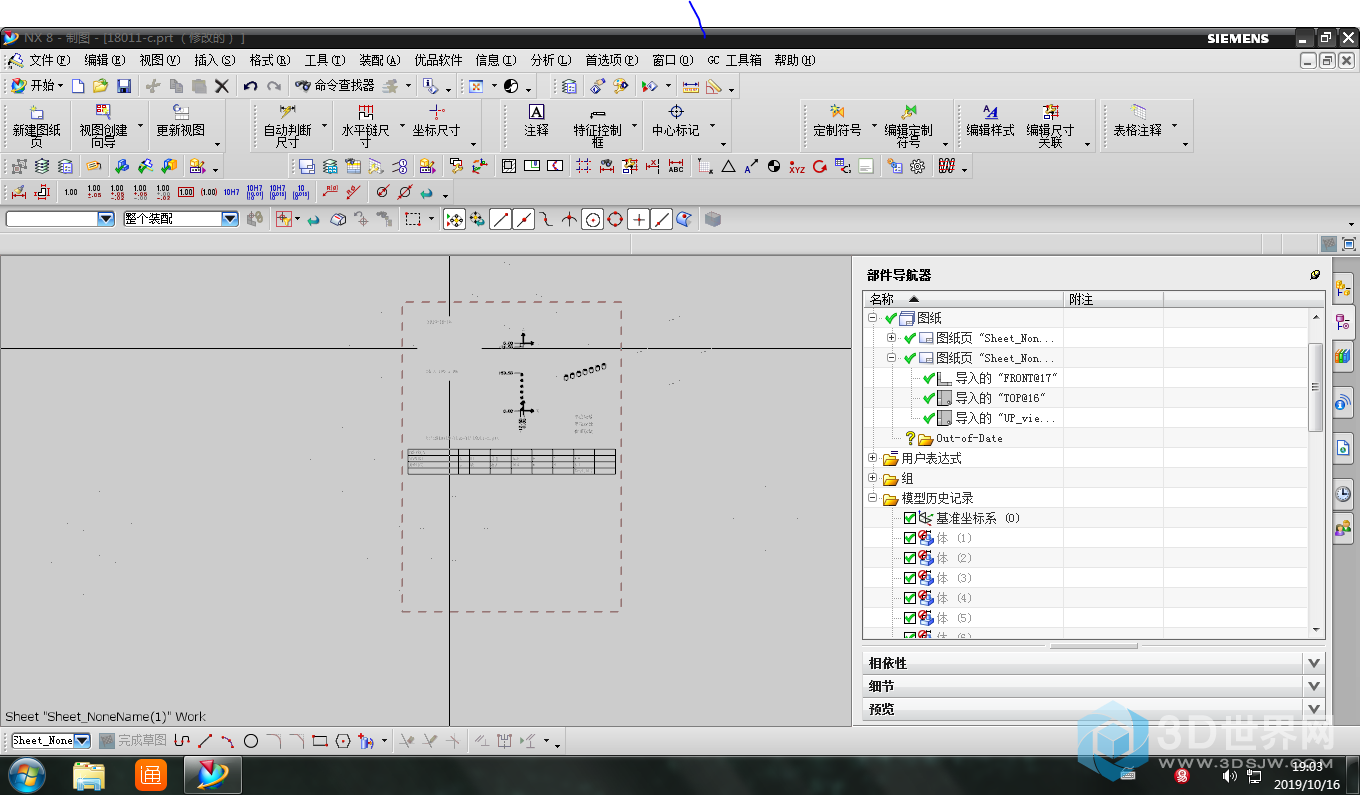Toggle the snap midpoint option icon
The height and width of the screenshot is (795, 1360).
coord(524,219)
